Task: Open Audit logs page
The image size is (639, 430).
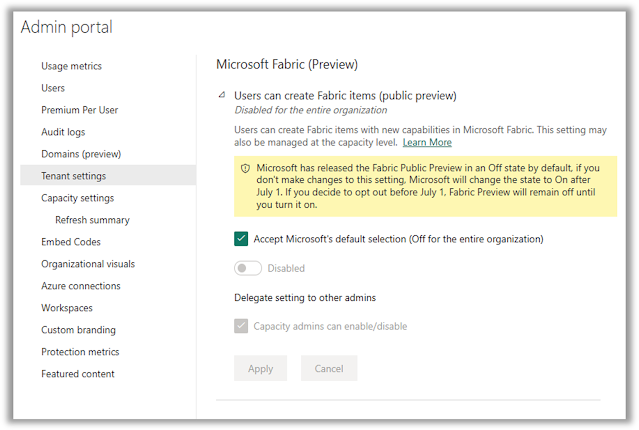Action: pos(63,132)
